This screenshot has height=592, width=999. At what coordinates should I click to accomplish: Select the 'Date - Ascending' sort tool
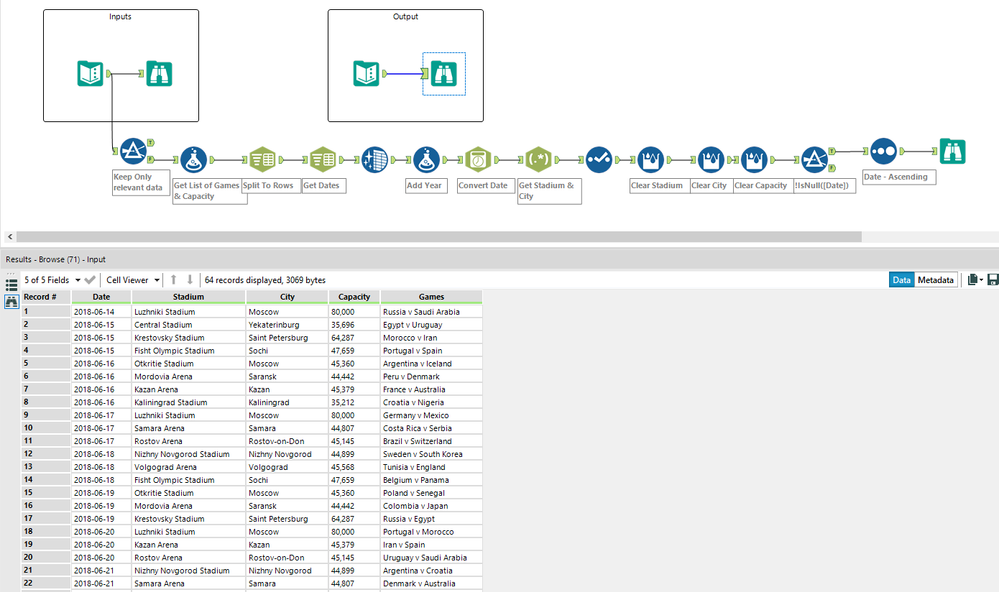[884, 152]
